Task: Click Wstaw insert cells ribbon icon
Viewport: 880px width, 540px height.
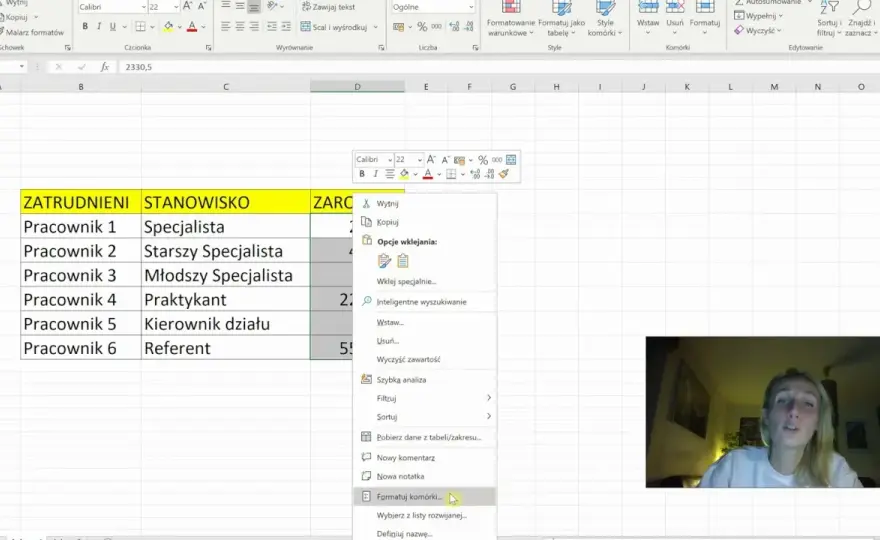Action: [648, 16]
